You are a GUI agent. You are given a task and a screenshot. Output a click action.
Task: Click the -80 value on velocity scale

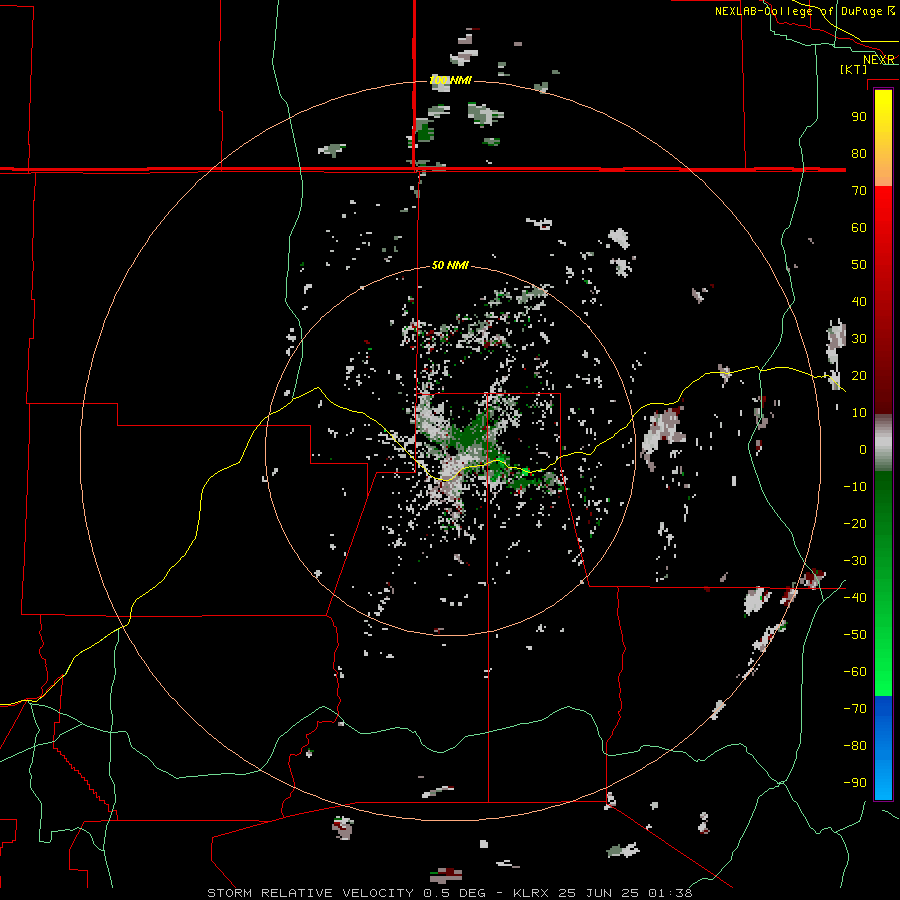tap(855, 746)
